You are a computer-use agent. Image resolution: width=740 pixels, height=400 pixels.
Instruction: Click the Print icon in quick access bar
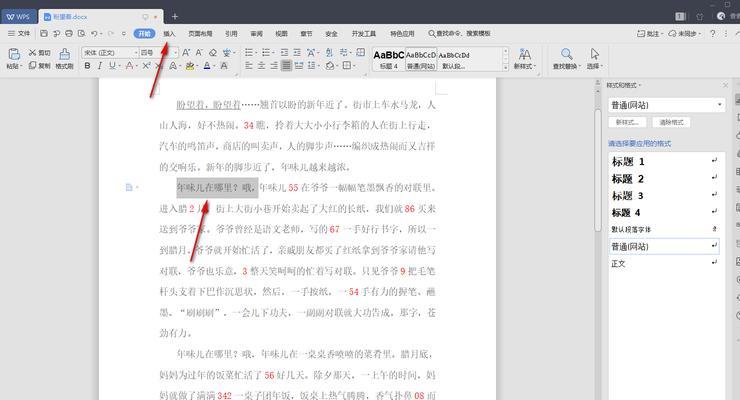(x=69, y=33)
